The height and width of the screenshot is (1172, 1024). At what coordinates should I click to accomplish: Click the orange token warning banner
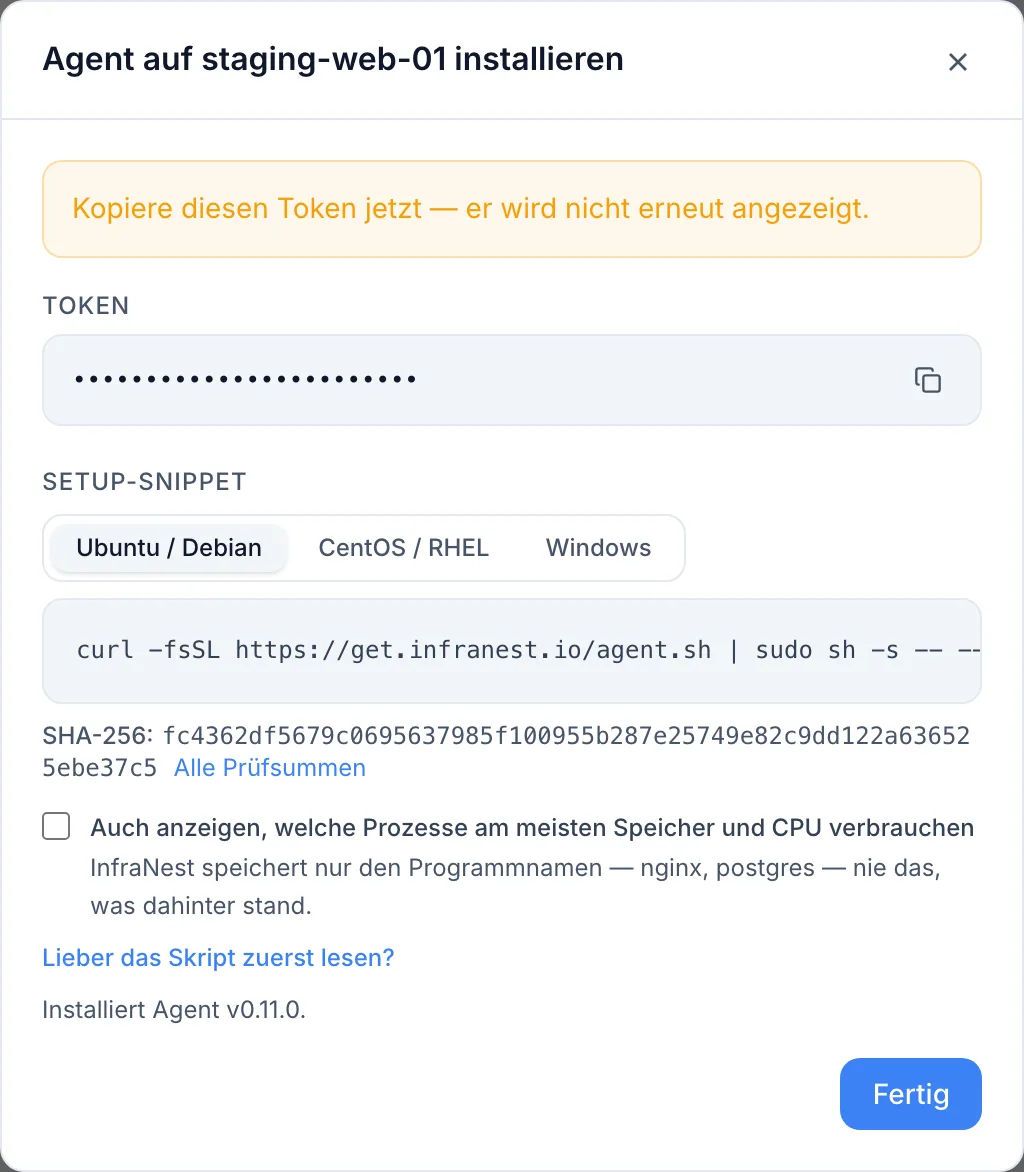pyautogui.click(x=511, y=209)
